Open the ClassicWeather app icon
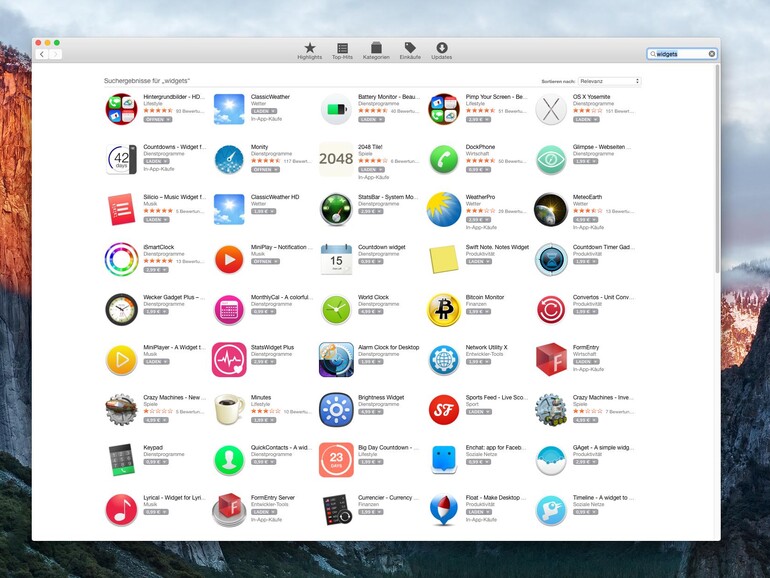This screenshot has width=770, height=578. (x=229, y=109)
